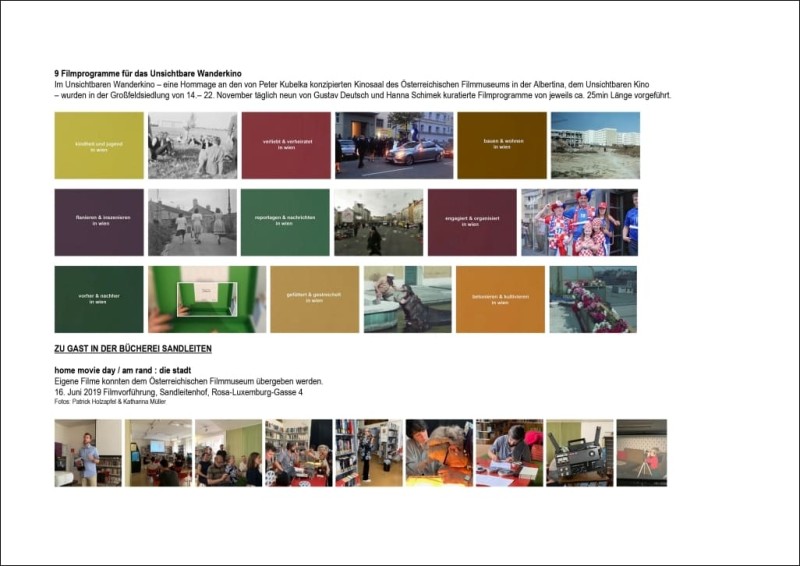The image size is (800, 566).
Task: Open the film projector photo
Action: coord(580,453)
